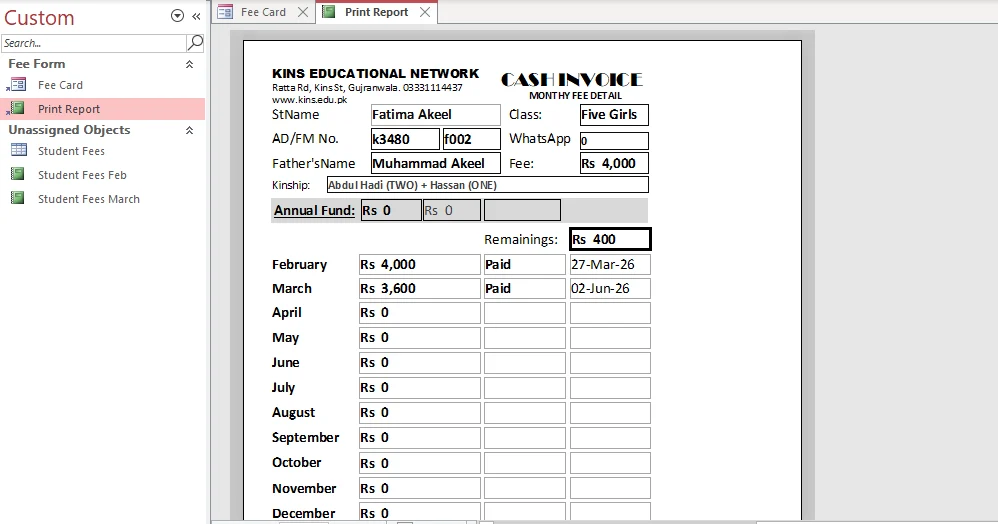This screenshot has height=524, width=998.
Task: Click the April Rs 0 amount
Action: pyautogui.click(x=419, y=313)
